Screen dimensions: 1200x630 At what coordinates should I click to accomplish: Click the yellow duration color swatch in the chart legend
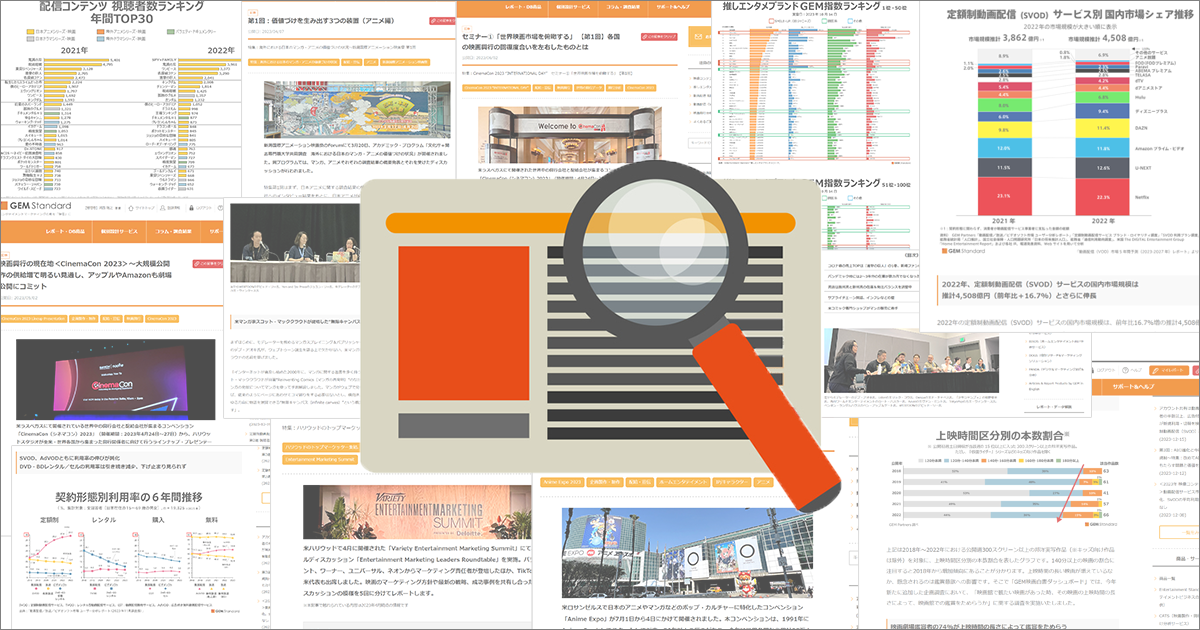tap(1021, 460)
